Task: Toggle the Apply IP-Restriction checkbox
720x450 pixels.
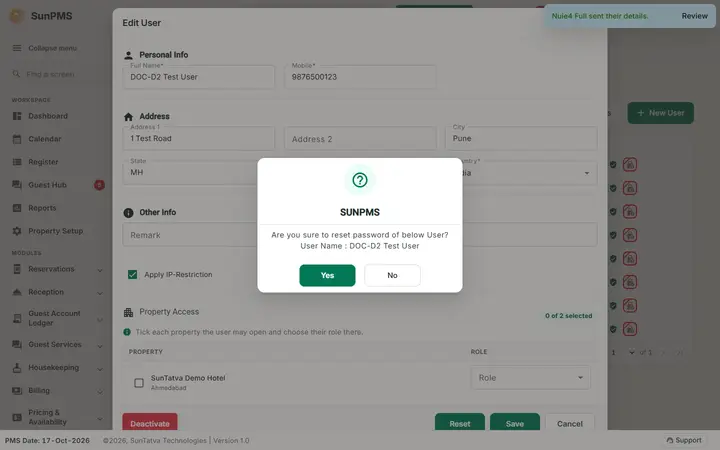Action: point(133,275)
